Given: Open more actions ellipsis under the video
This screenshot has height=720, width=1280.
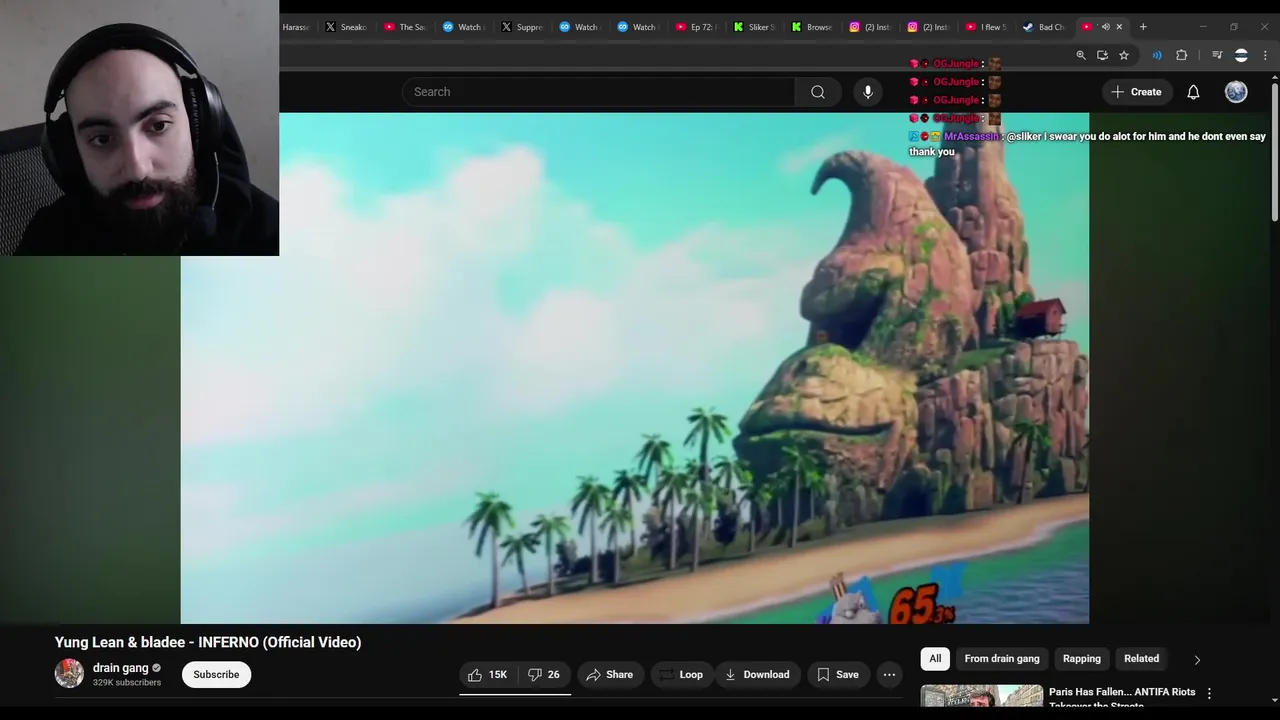Looking at the screenshot, I should (x=889, y=675).
